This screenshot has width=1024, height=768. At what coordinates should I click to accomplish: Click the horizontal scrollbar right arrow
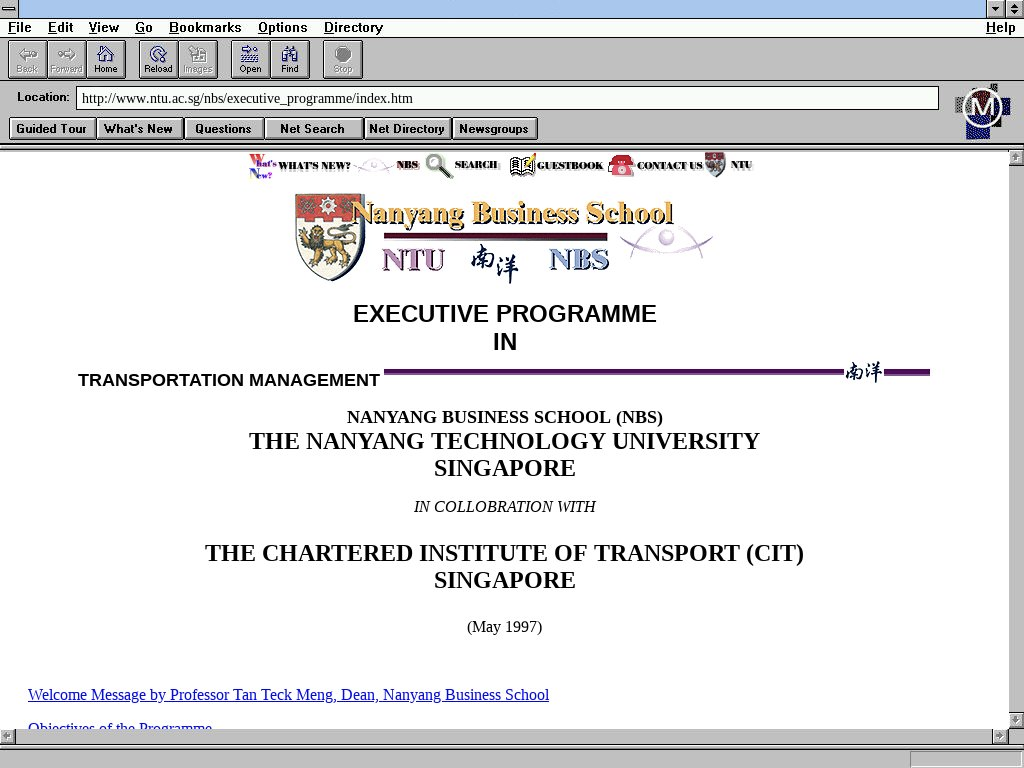coord(998,736)
